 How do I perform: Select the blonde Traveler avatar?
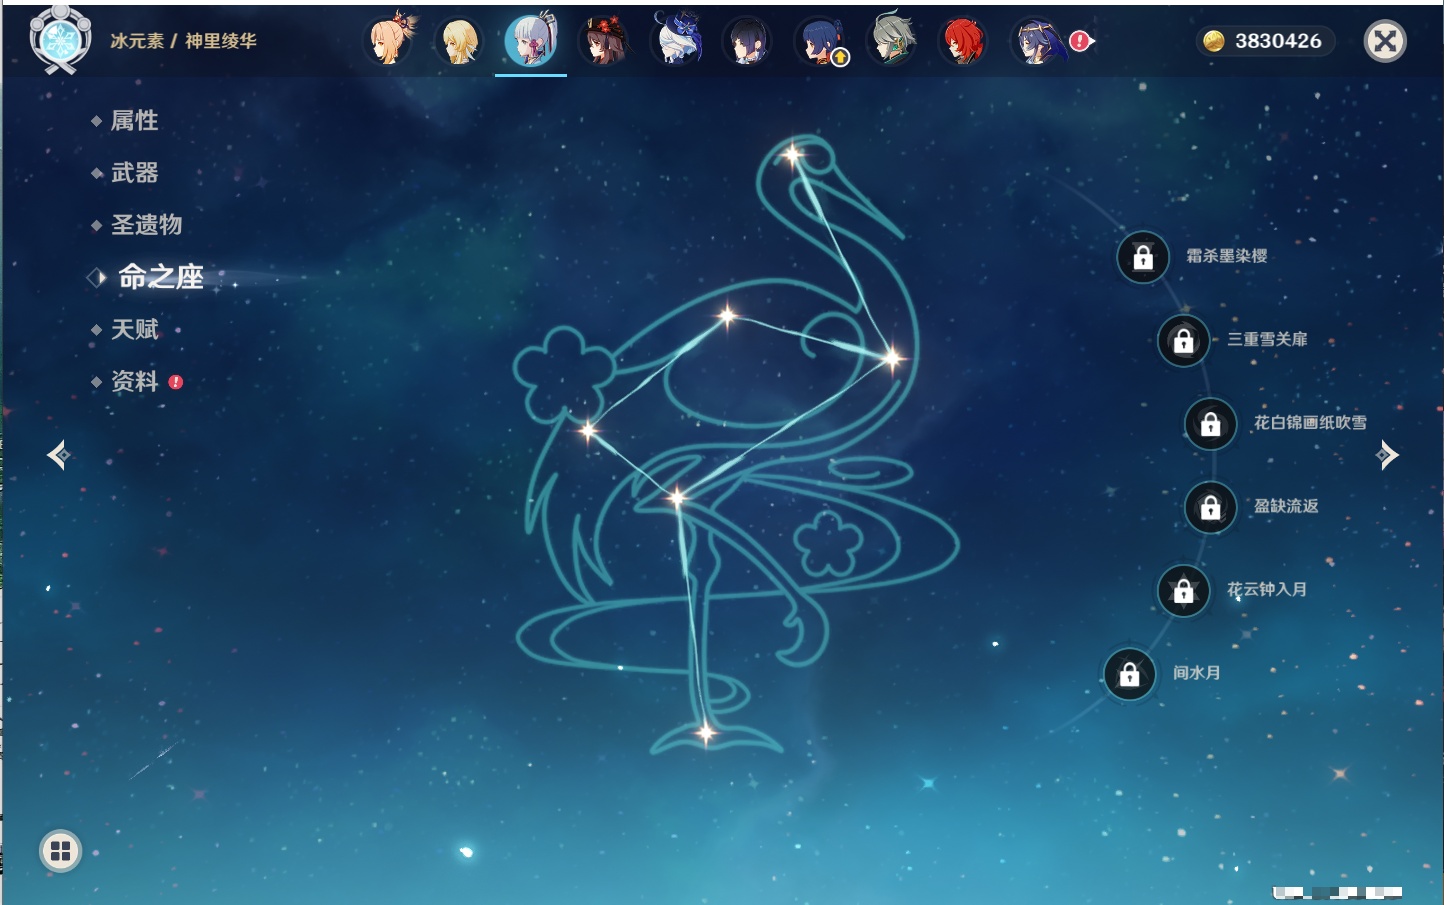(460, 41)
